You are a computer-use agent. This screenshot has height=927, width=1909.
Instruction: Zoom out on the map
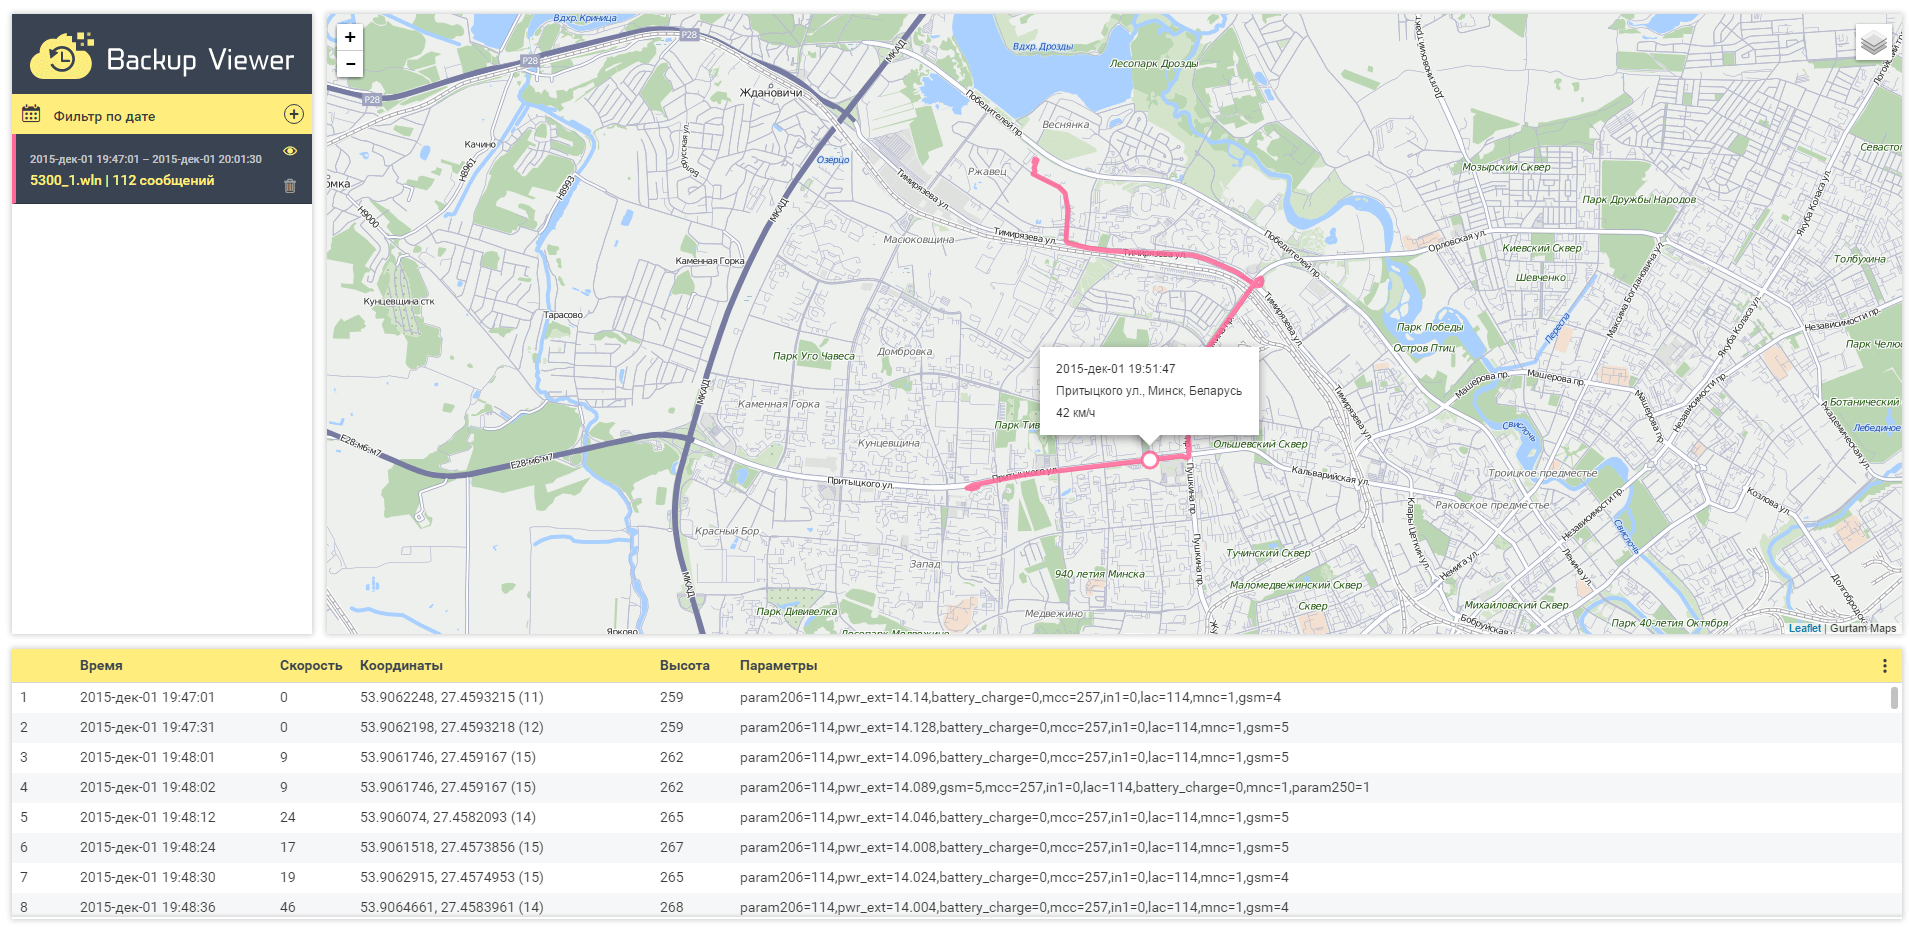tap(350, 64)
